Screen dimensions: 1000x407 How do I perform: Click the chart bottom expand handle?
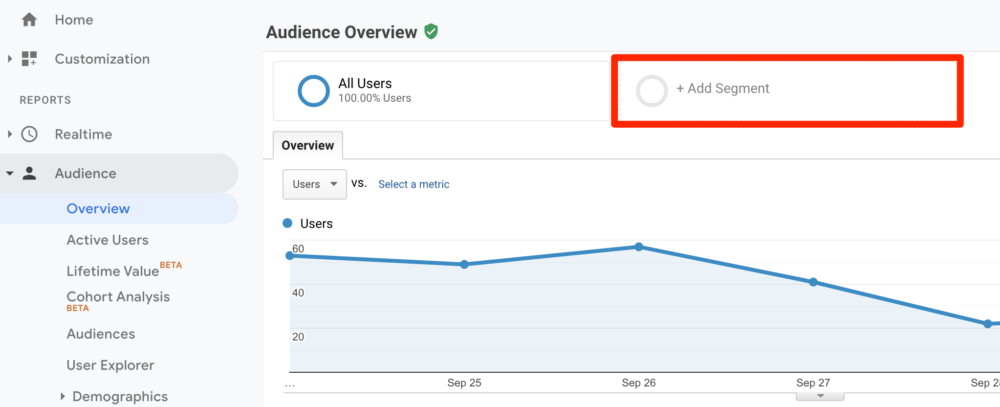[x=820, y=396]
